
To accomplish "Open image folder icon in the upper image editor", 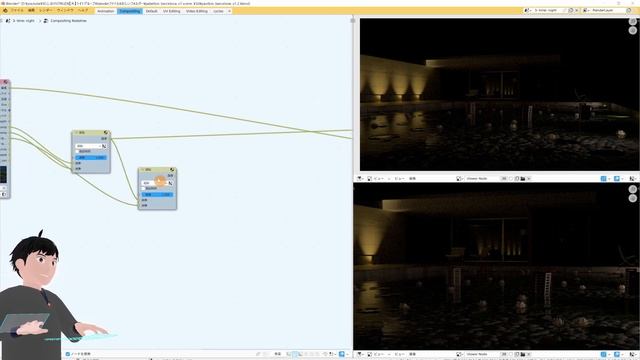I will point(522,179).
